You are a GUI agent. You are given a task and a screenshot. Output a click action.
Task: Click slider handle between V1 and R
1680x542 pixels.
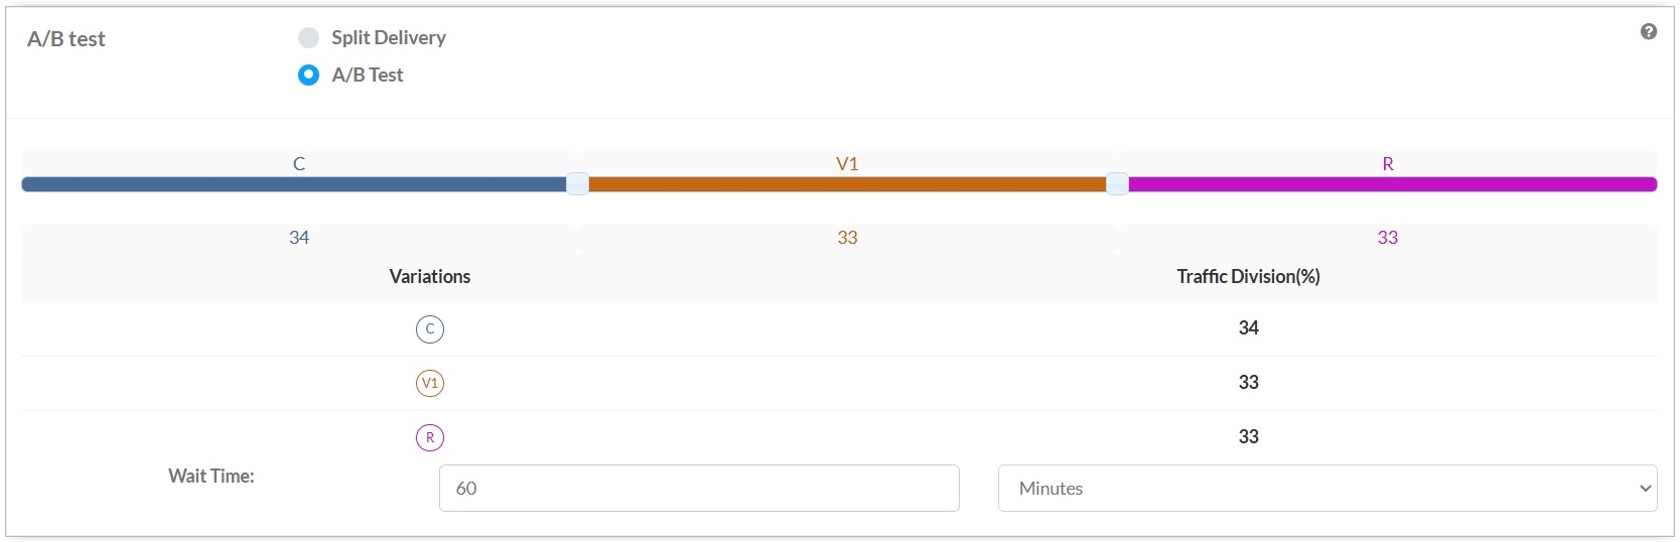tap(1117, 184)
